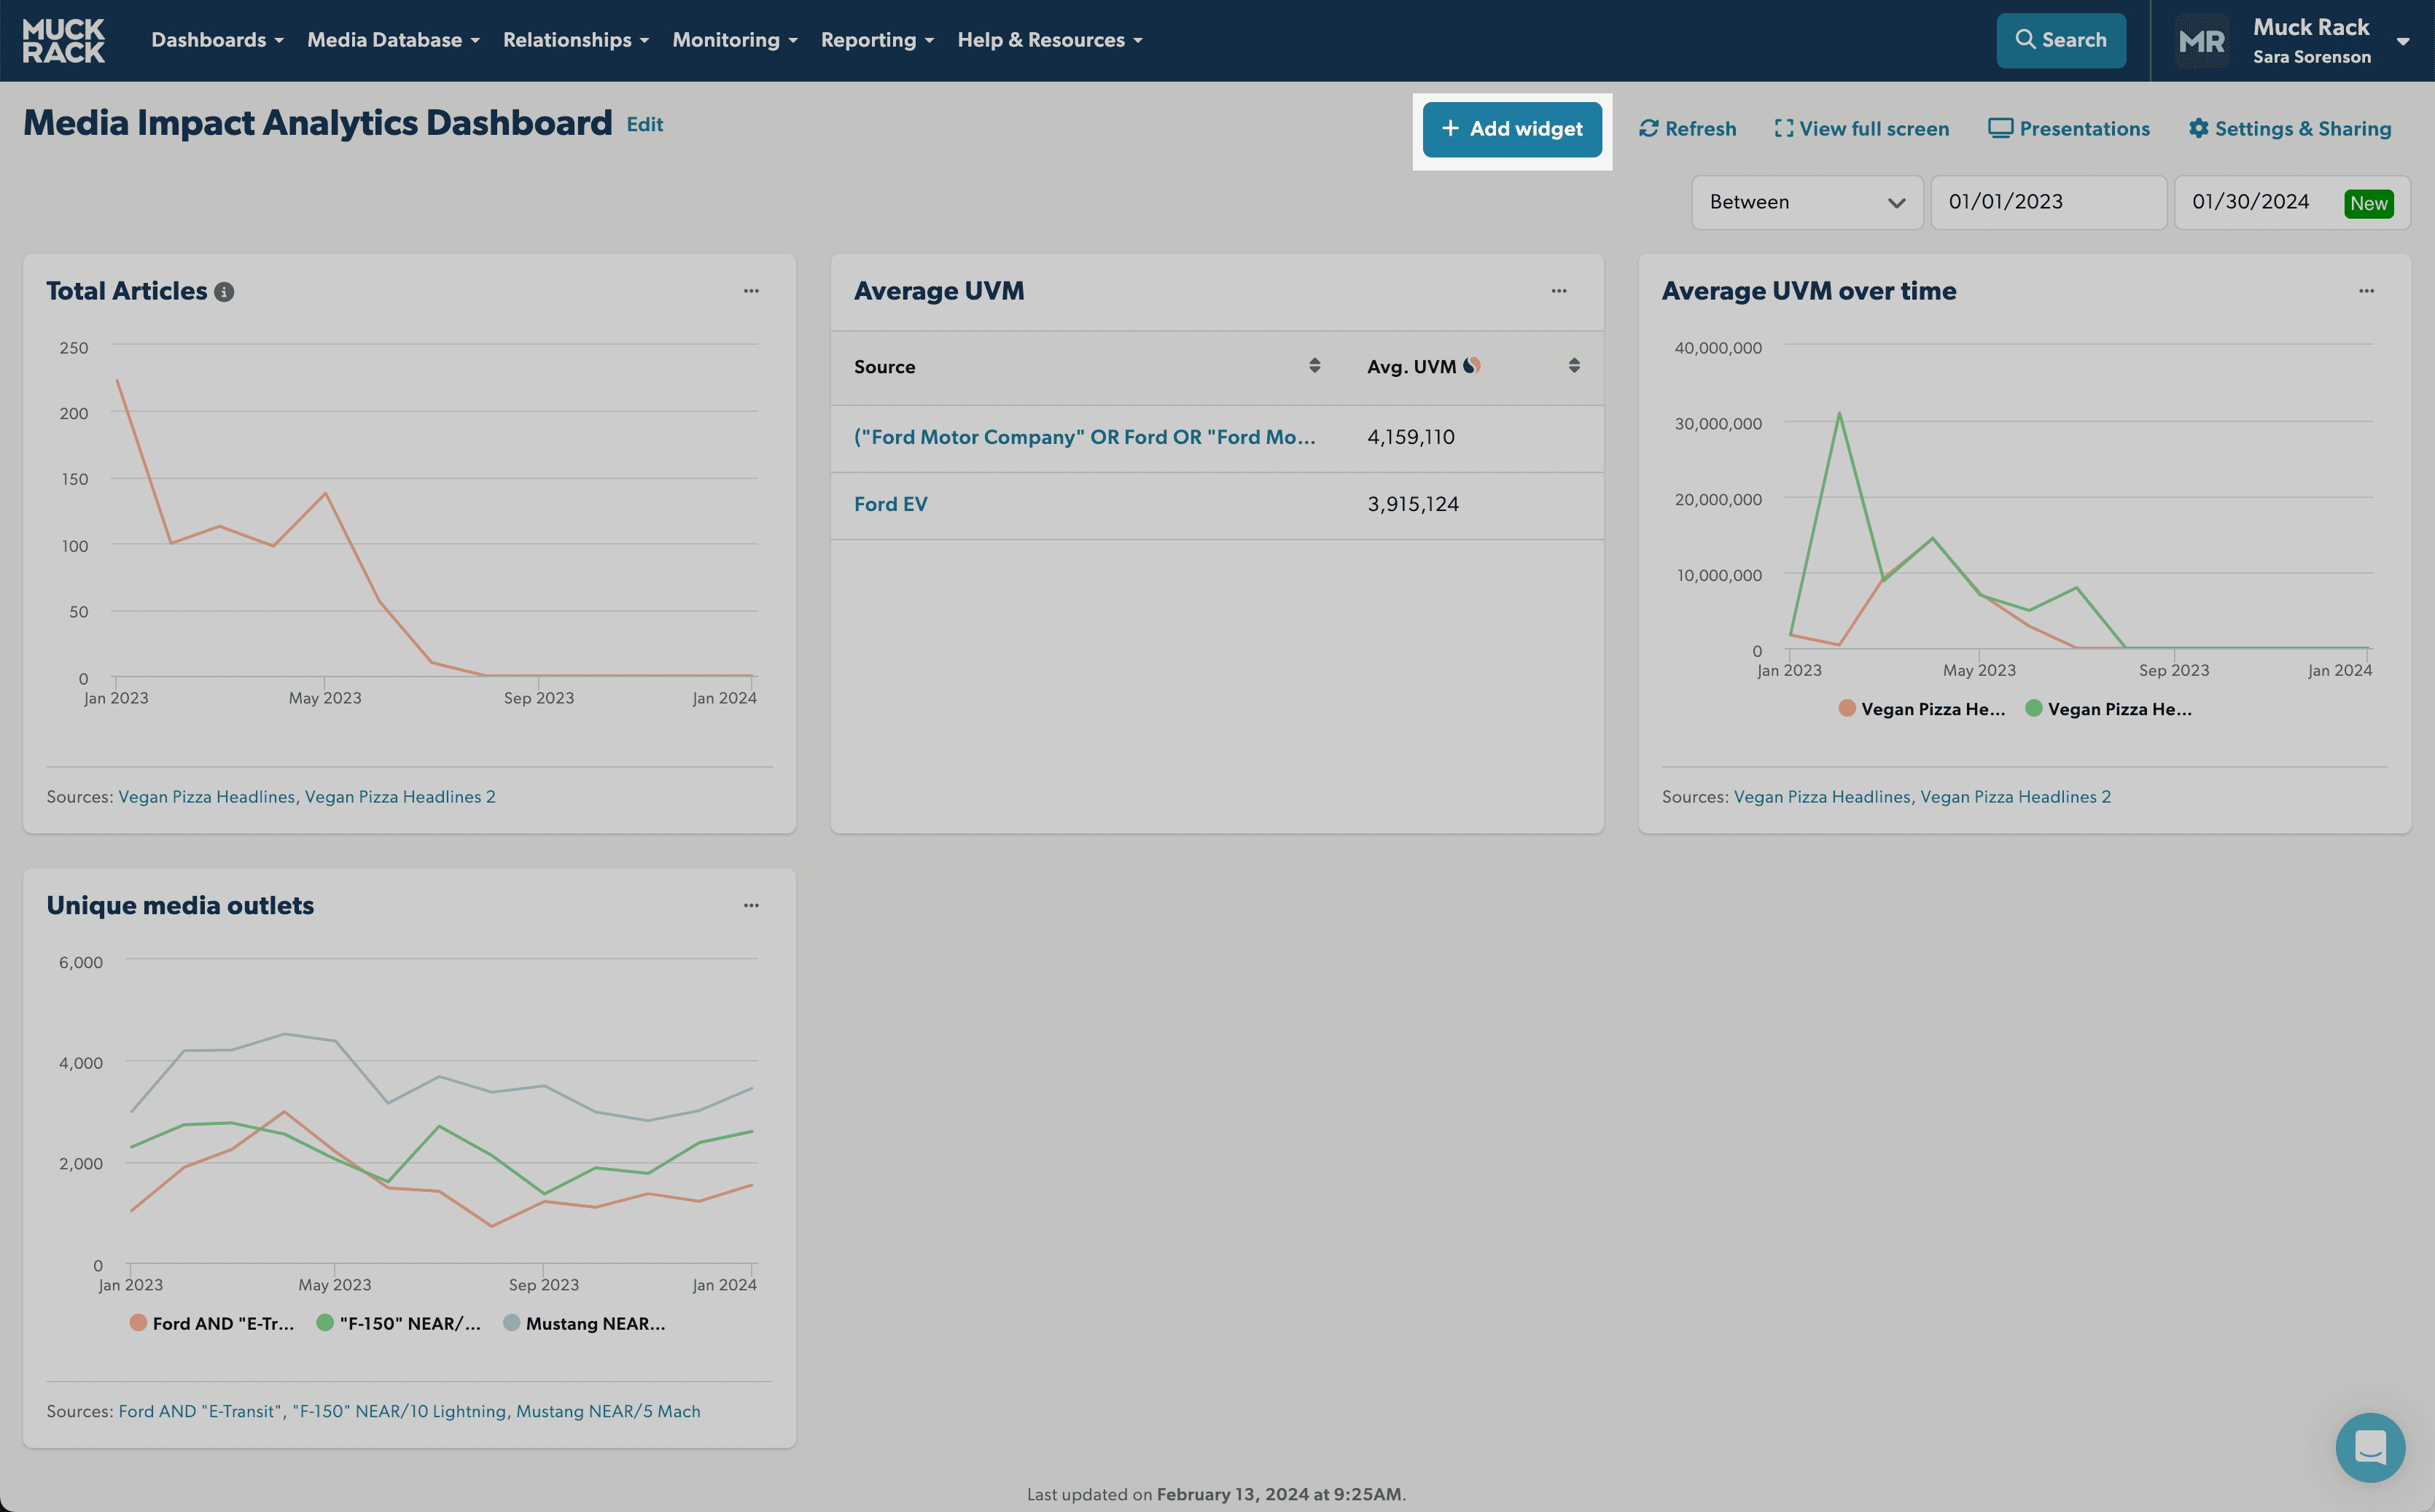2435x1512 pixels.
Task: Open the Reporting menu
Action: [878, 40]
